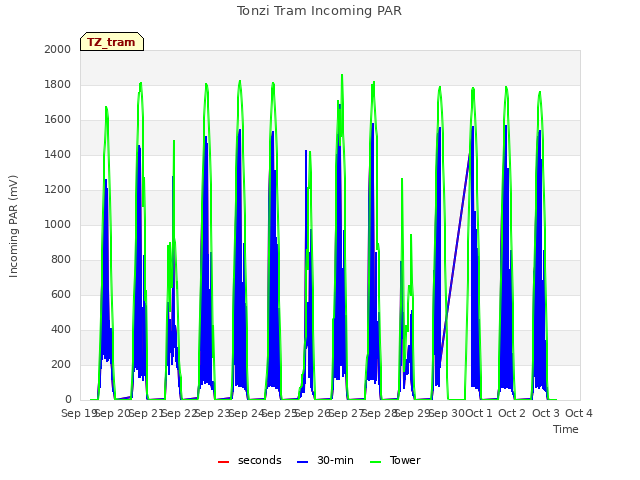Click the Sep 30 x-axis label

pyautogui.click(x=447, y=413)
